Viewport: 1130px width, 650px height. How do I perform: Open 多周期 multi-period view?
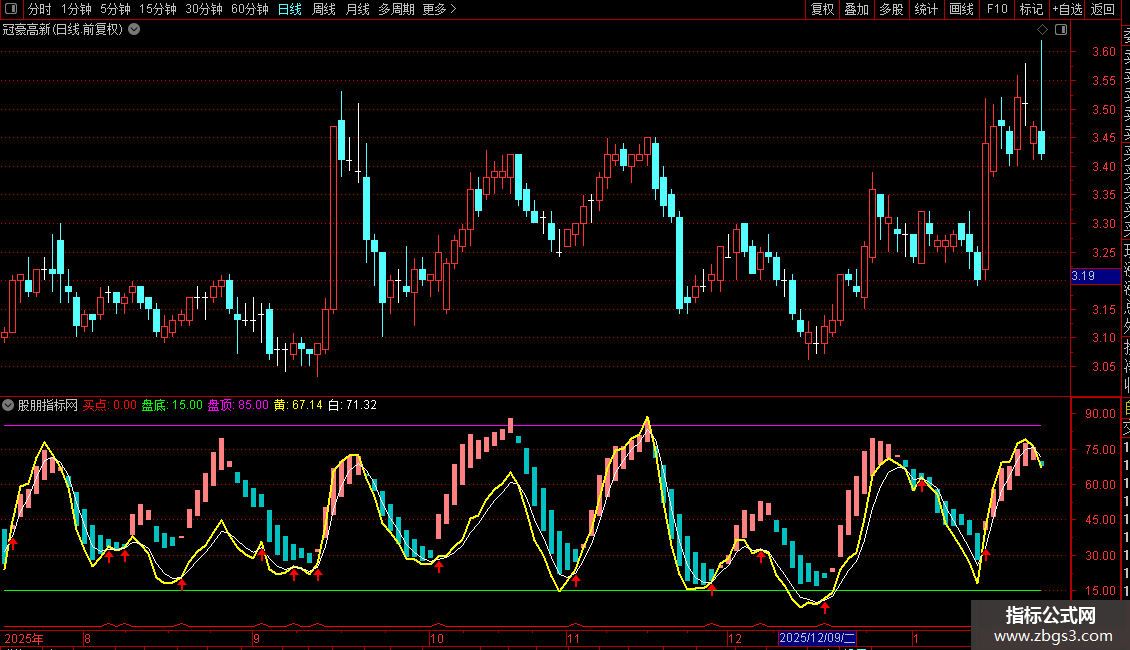tap(396, 9)
